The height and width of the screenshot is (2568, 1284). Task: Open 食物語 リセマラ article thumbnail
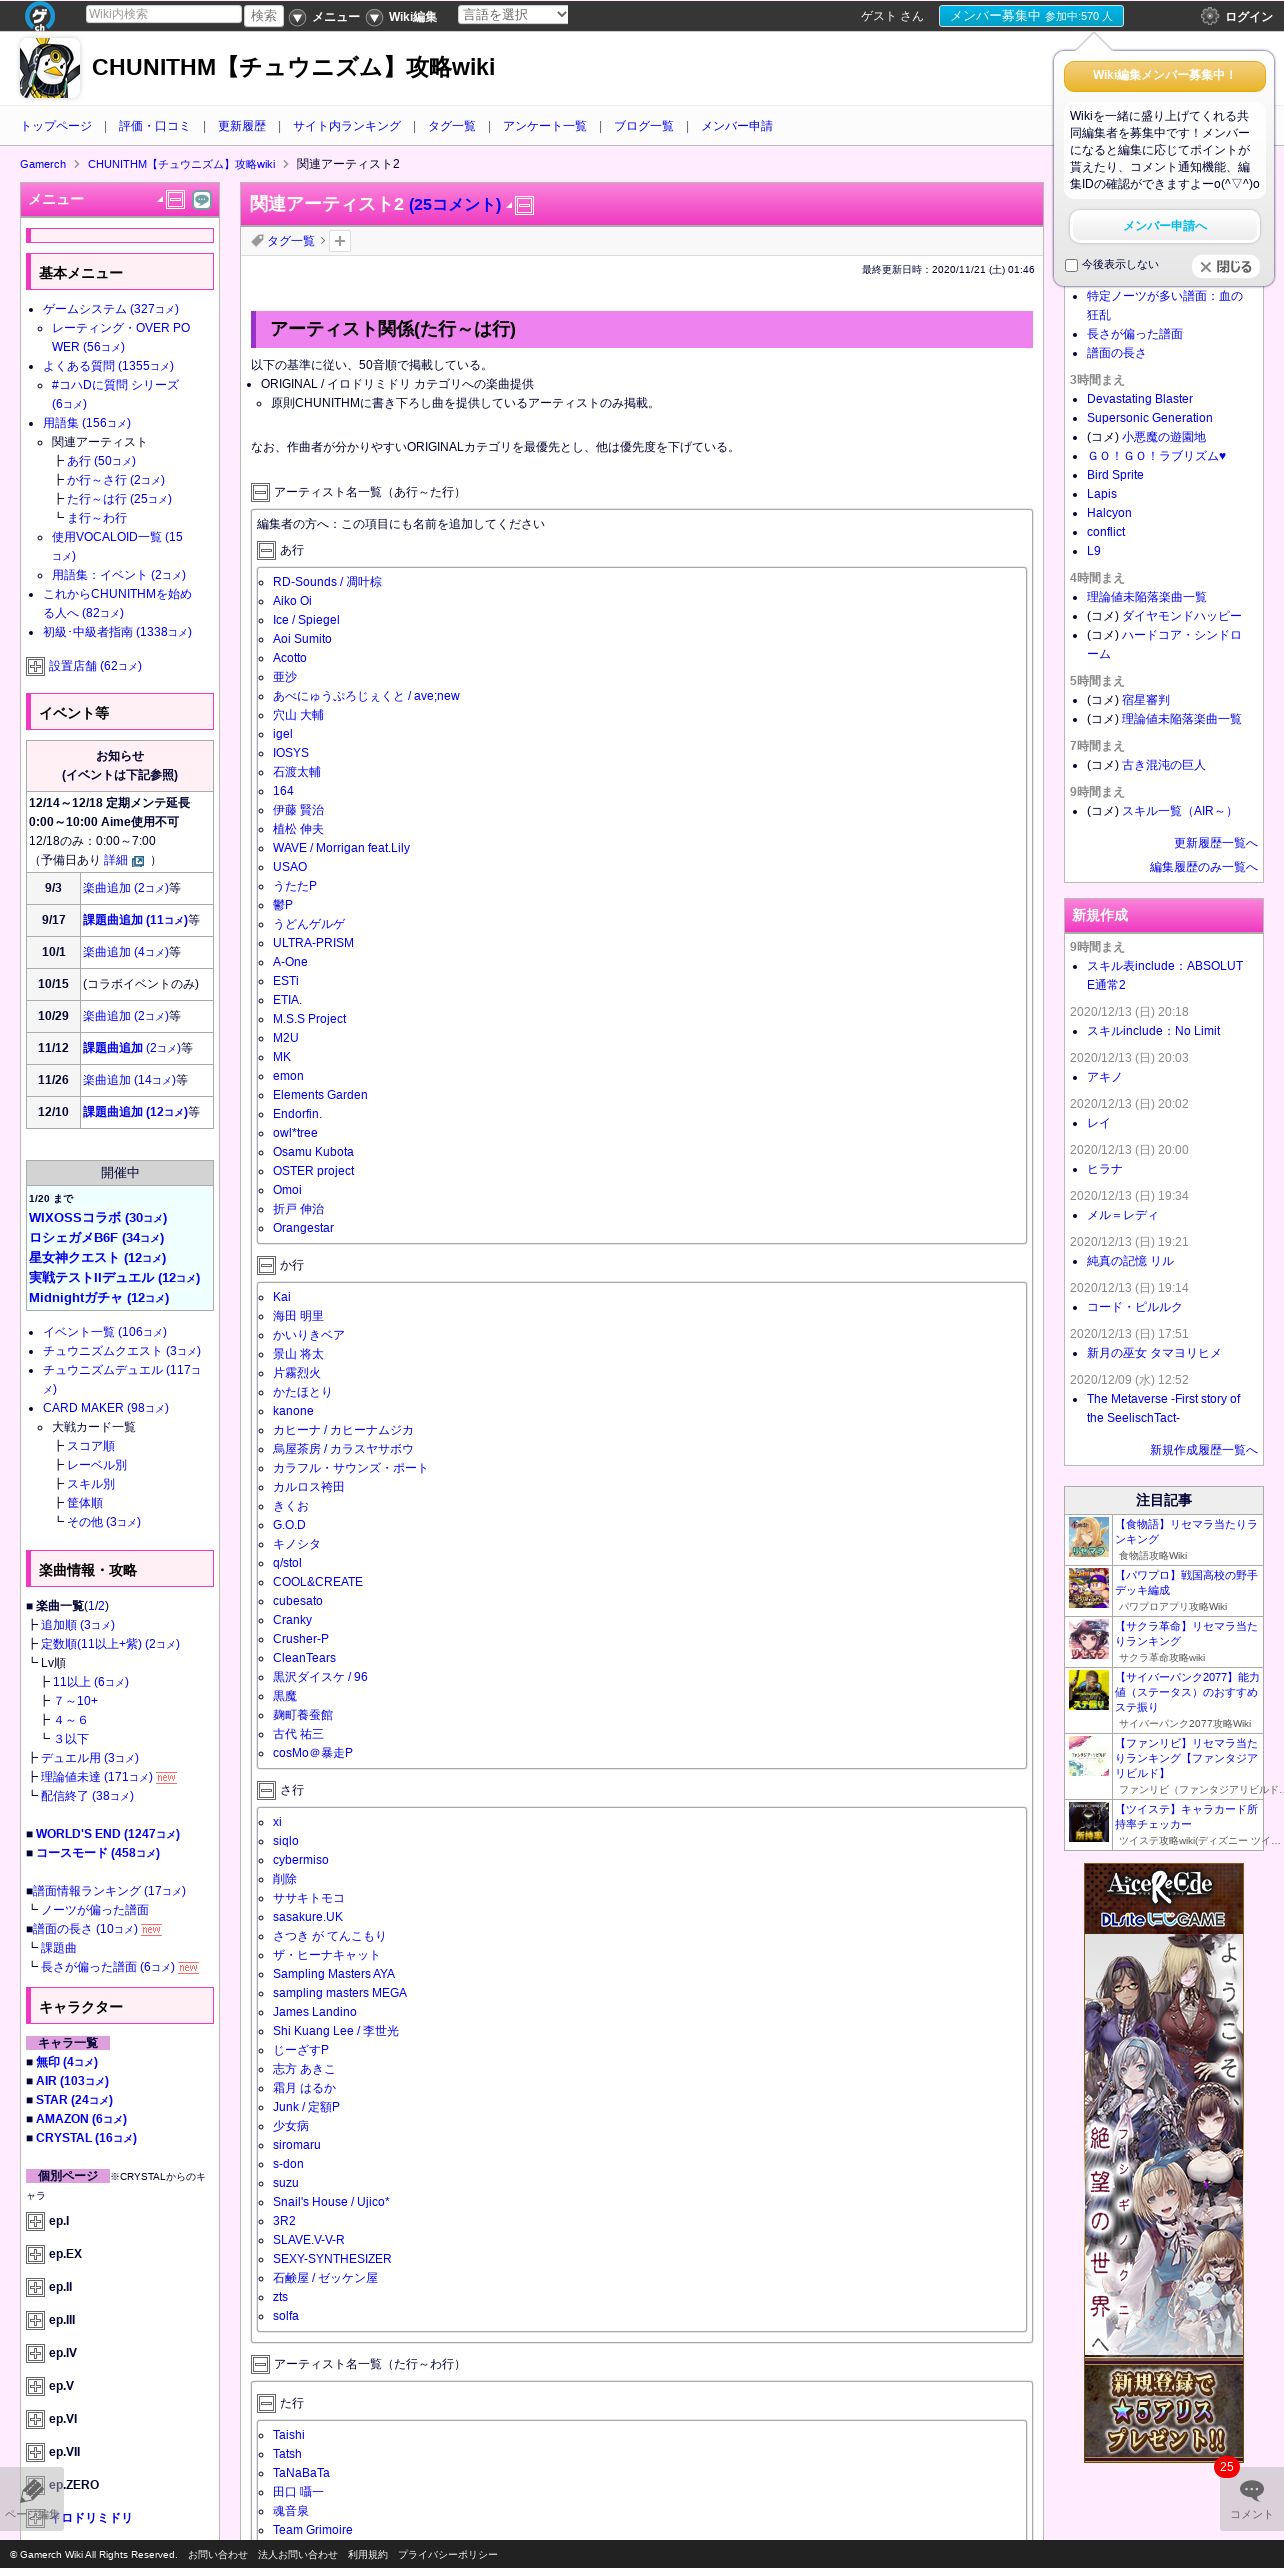coord(1089,1539)
